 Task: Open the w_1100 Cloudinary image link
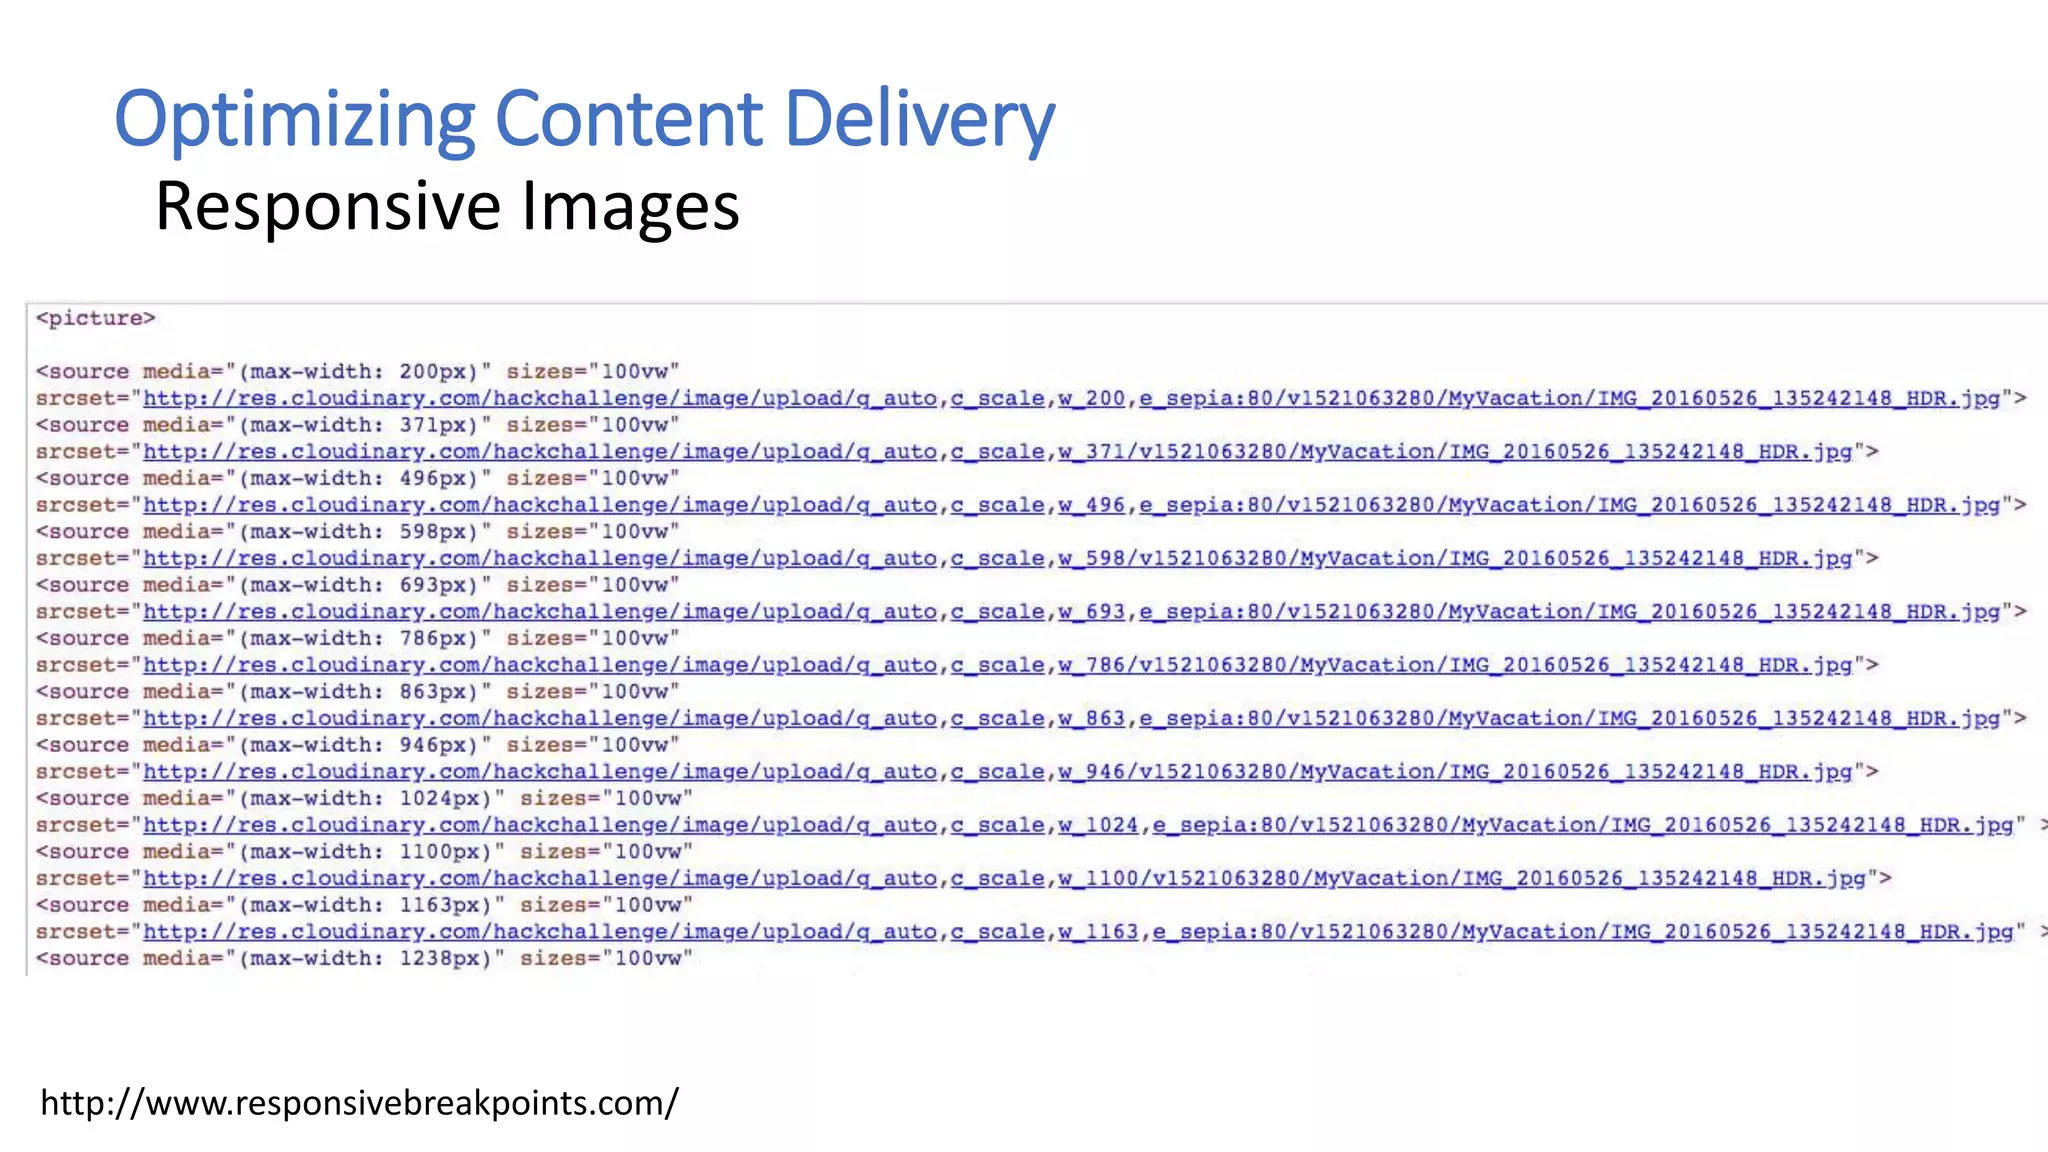pos(1005,878)
